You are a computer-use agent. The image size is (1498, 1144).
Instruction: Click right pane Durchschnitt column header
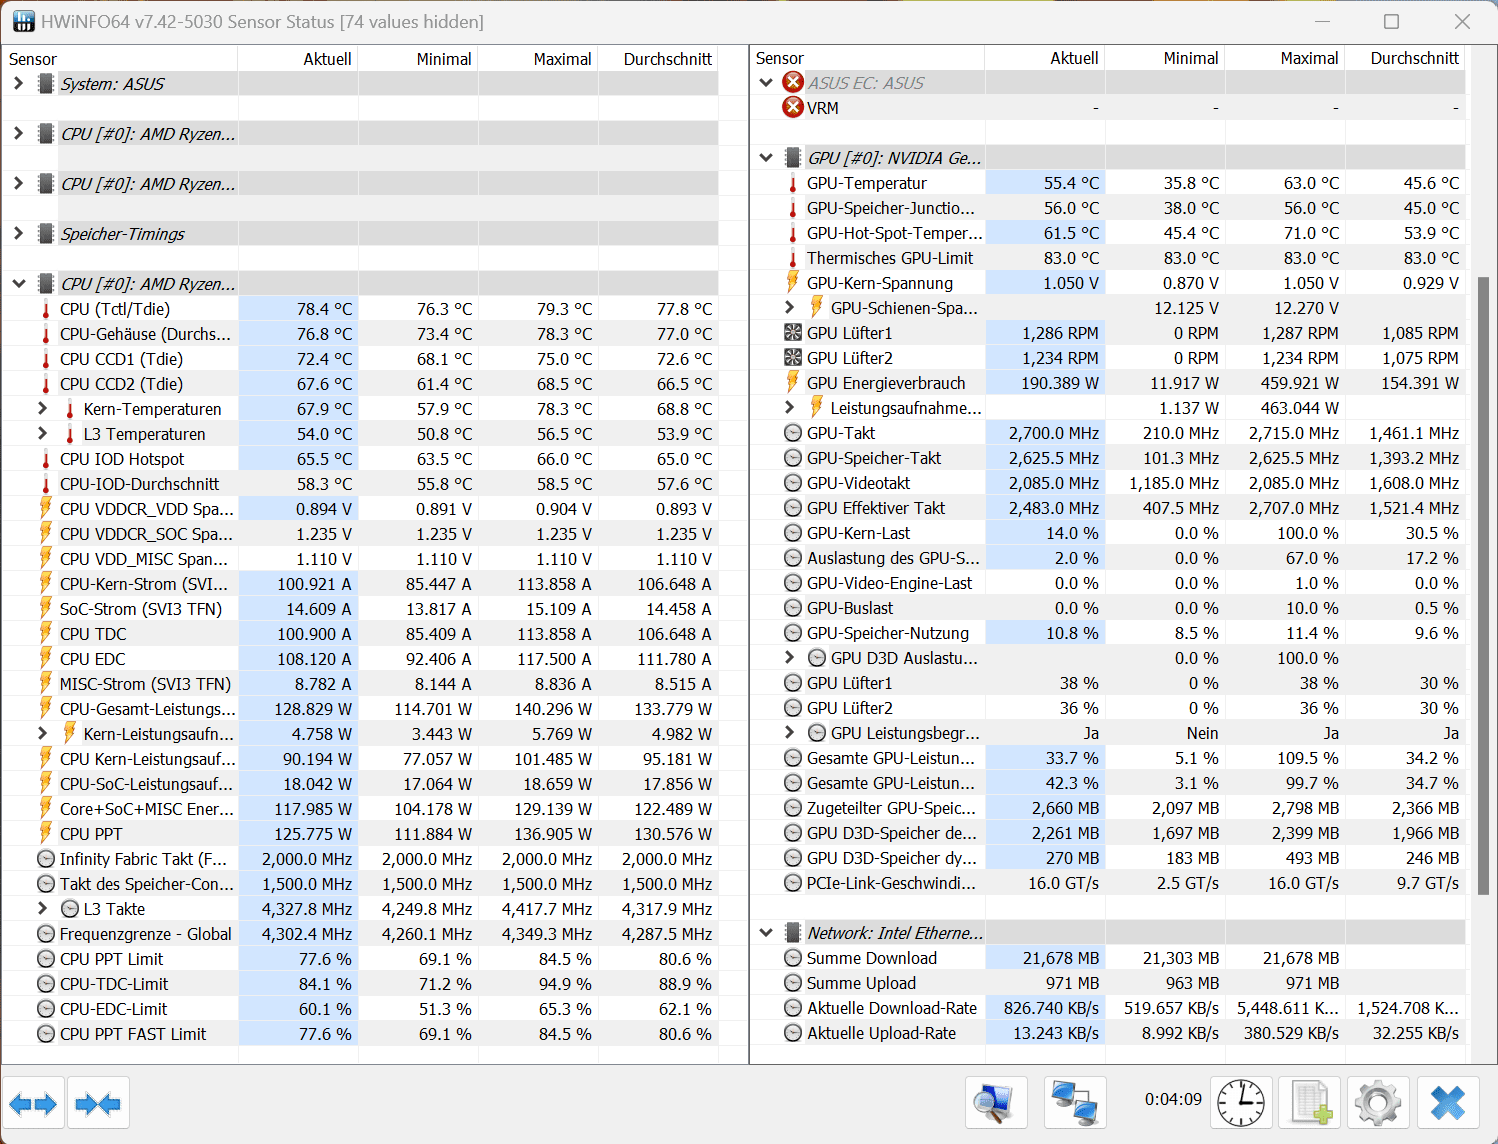(1405, 58)
